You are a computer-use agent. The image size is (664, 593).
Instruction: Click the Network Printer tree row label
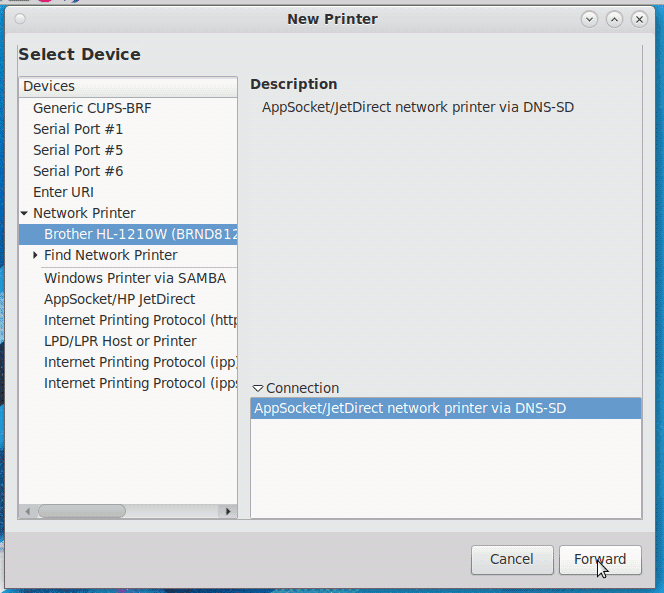click(x=84, y=213)
